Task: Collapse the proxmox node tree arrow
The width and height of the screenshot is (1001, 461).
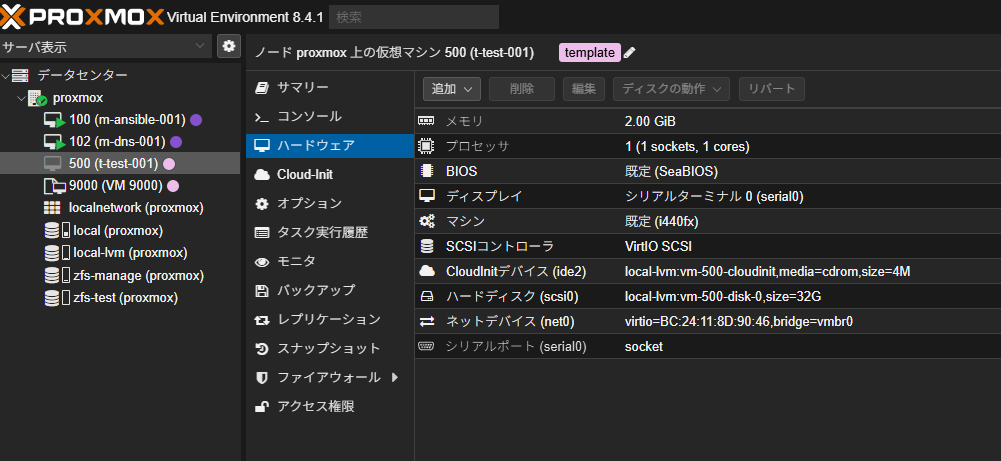Action: tap(22, 98)
